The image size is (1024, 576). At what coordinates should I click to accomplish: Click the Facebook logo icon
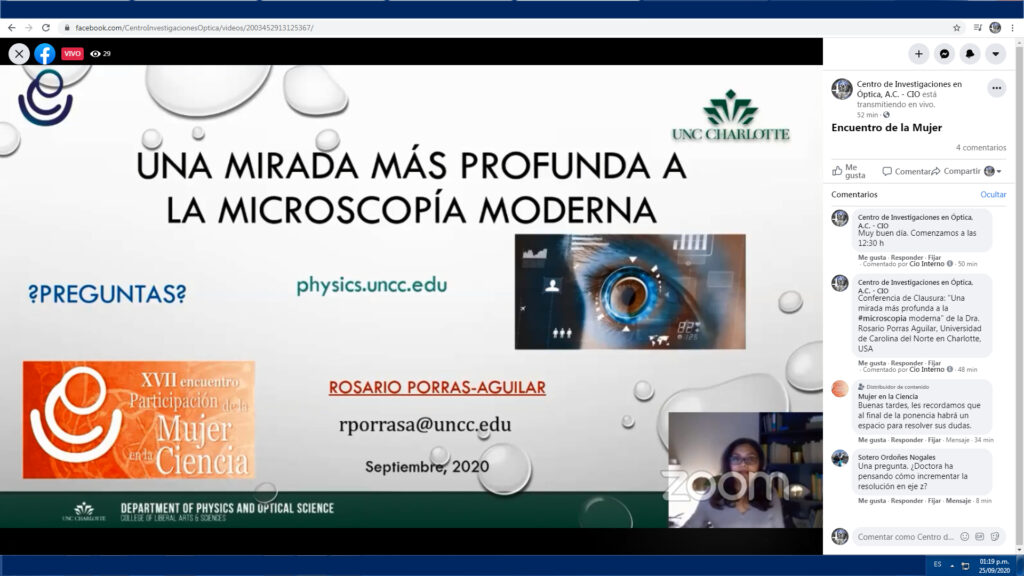(x=45, y=54)
